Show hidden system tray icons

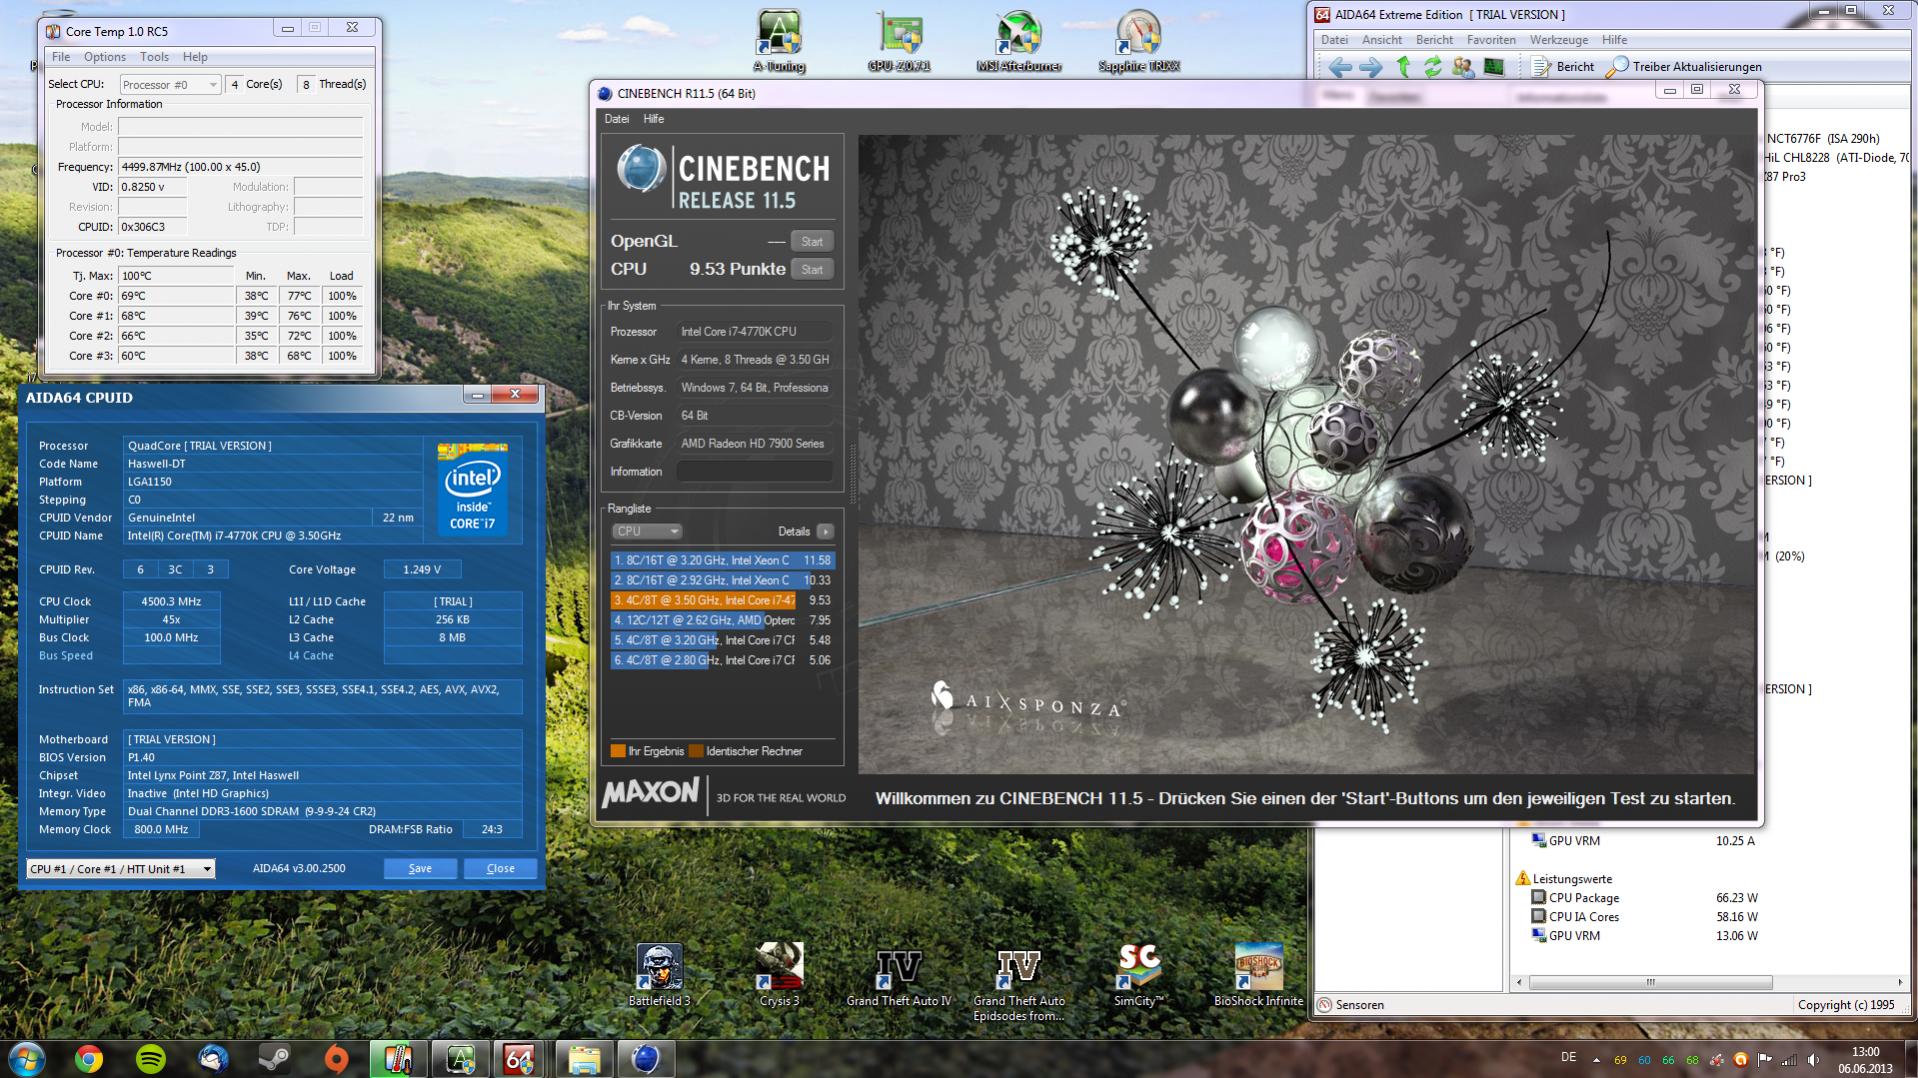(x=1596, y=1060)
